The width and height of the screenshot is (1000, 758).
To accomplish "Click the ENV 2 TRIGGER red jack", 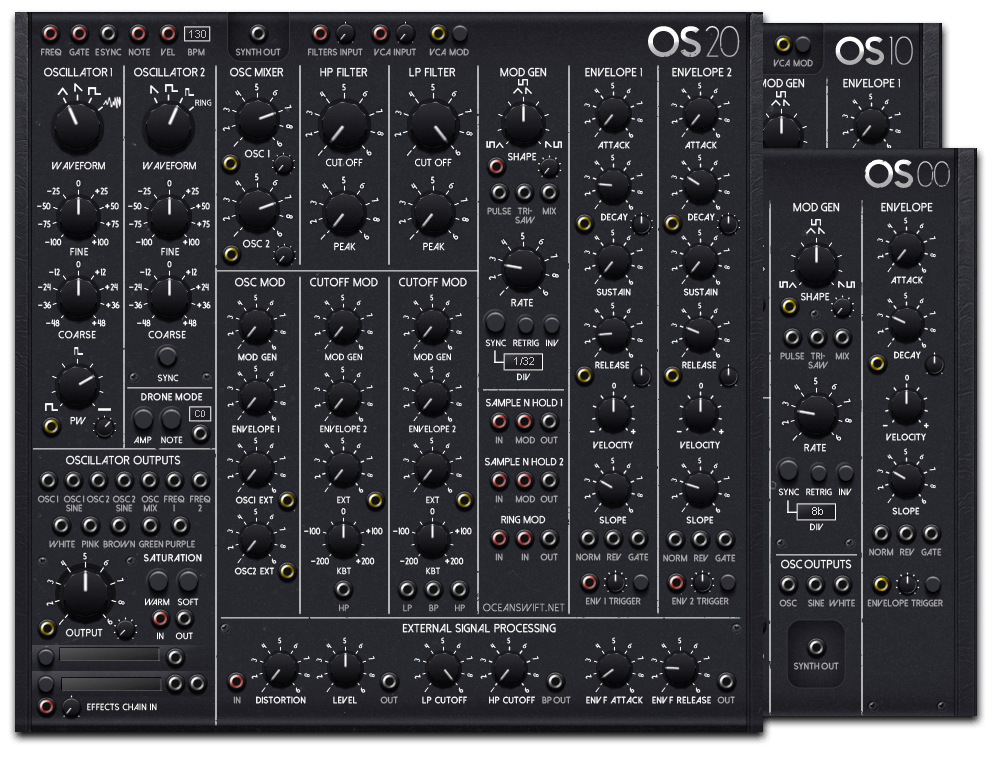I will tap(676, 582).
